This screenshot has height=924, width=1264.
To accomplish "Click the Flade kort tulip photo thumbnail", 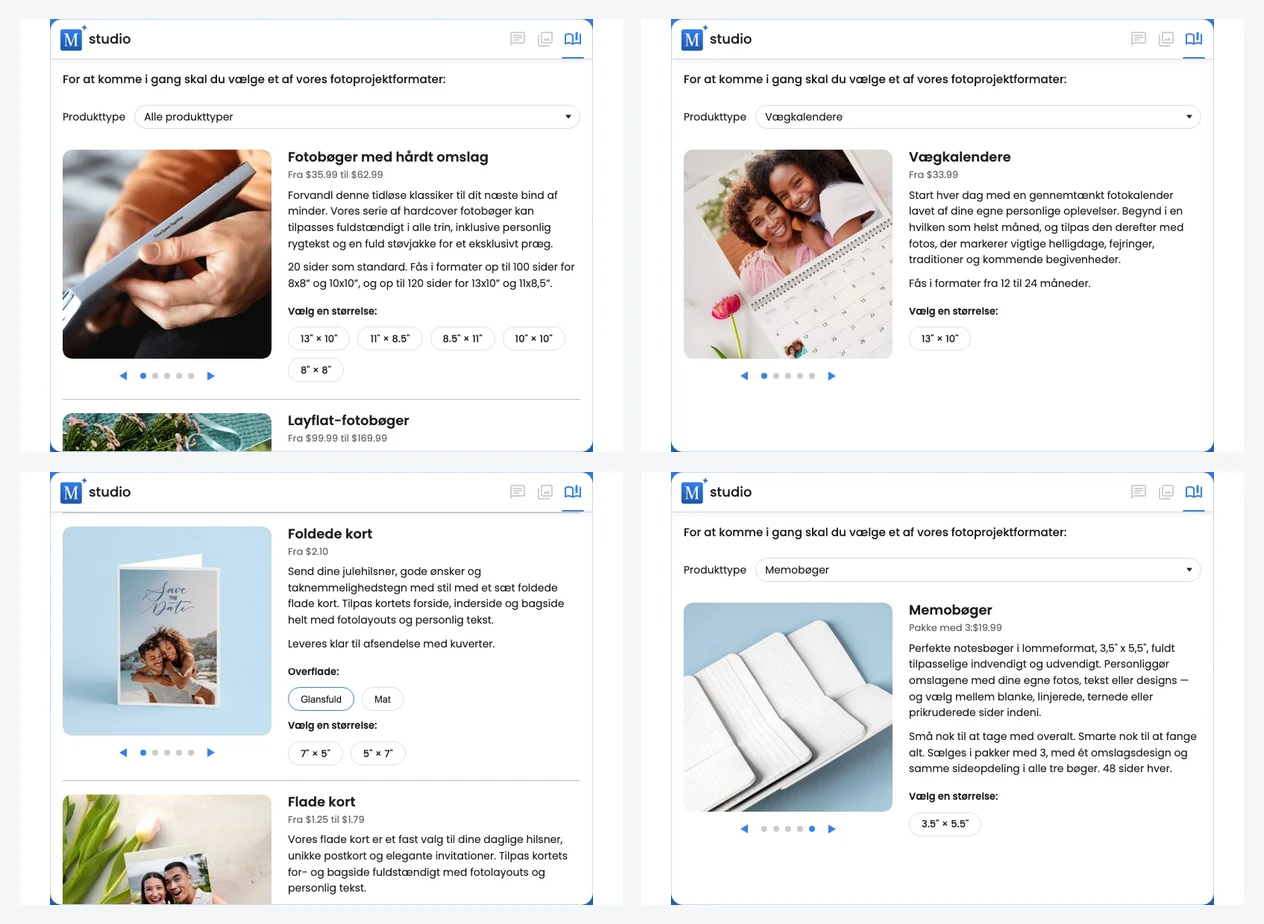I will tap(167, 849).
